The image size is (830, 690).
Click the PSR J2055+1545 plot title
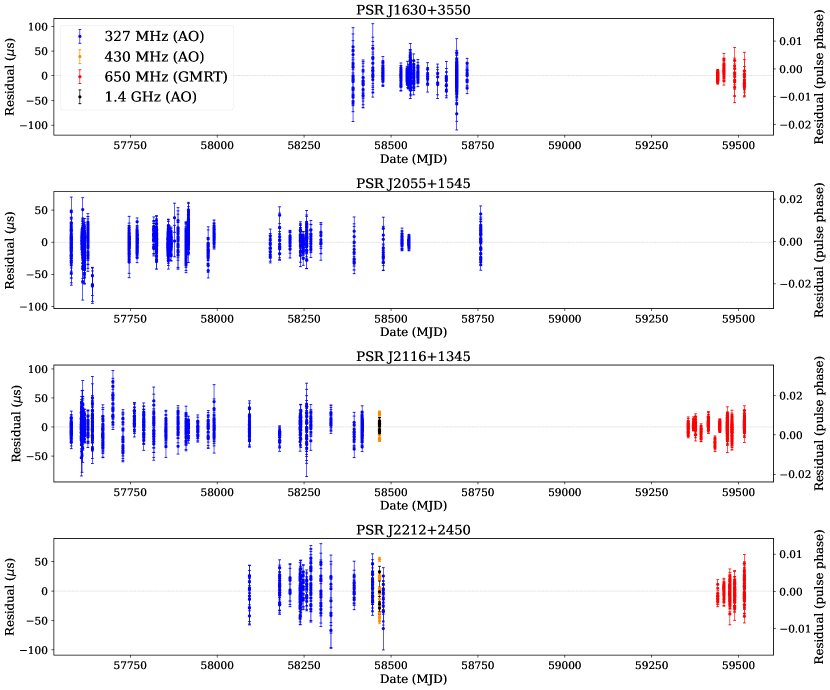[413, 183]
